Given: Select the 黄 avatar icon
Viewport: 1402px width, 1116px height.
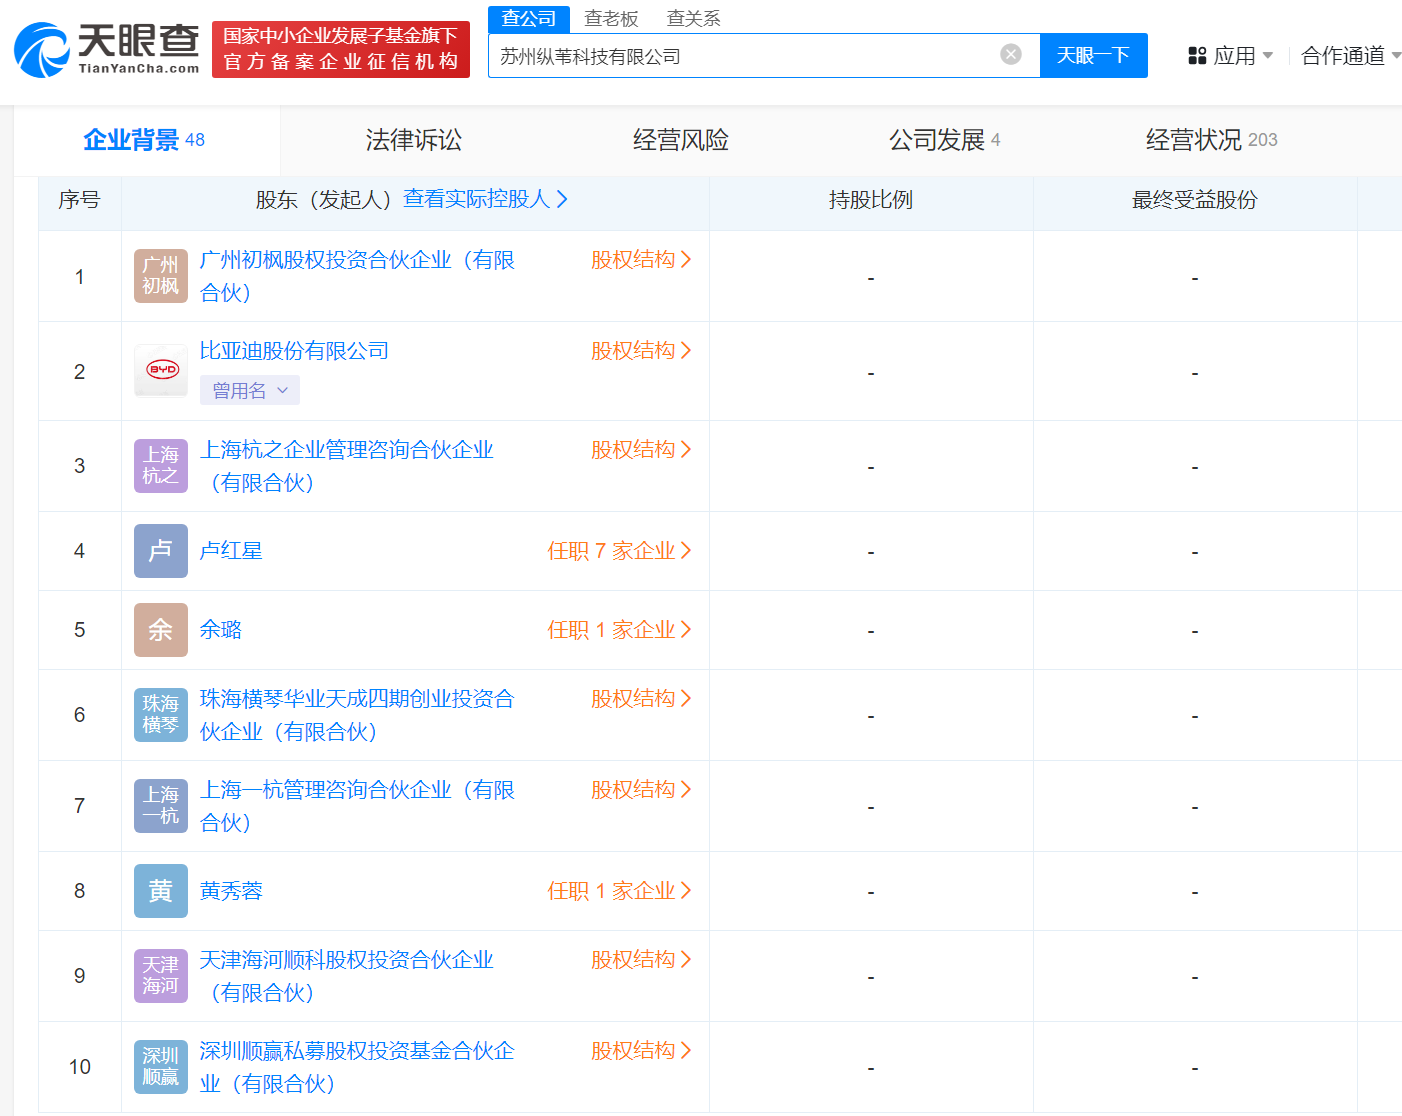Looking at the screenshot, I should coord(161,891).
